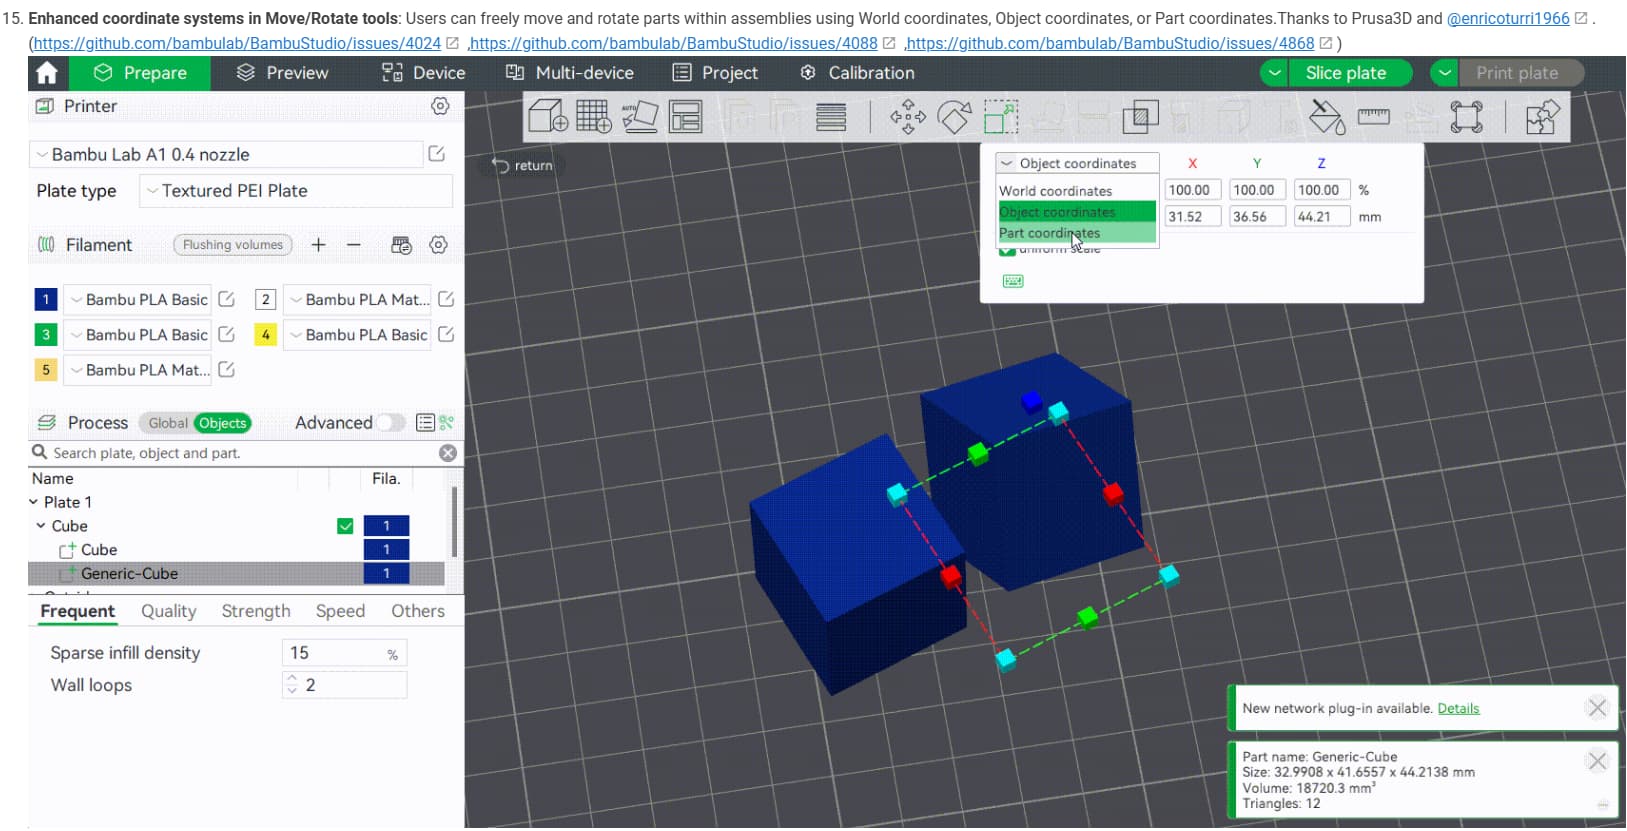Open the Multi-device tab
Image resolution: width=1627 pixels, height=831 pixels.
click(570, 73)
